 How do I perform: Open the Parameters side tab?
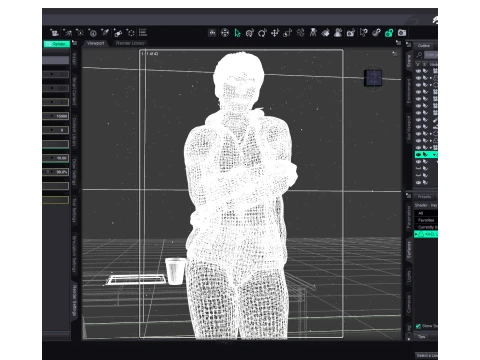pyautogui.click(x=409, y=217)
